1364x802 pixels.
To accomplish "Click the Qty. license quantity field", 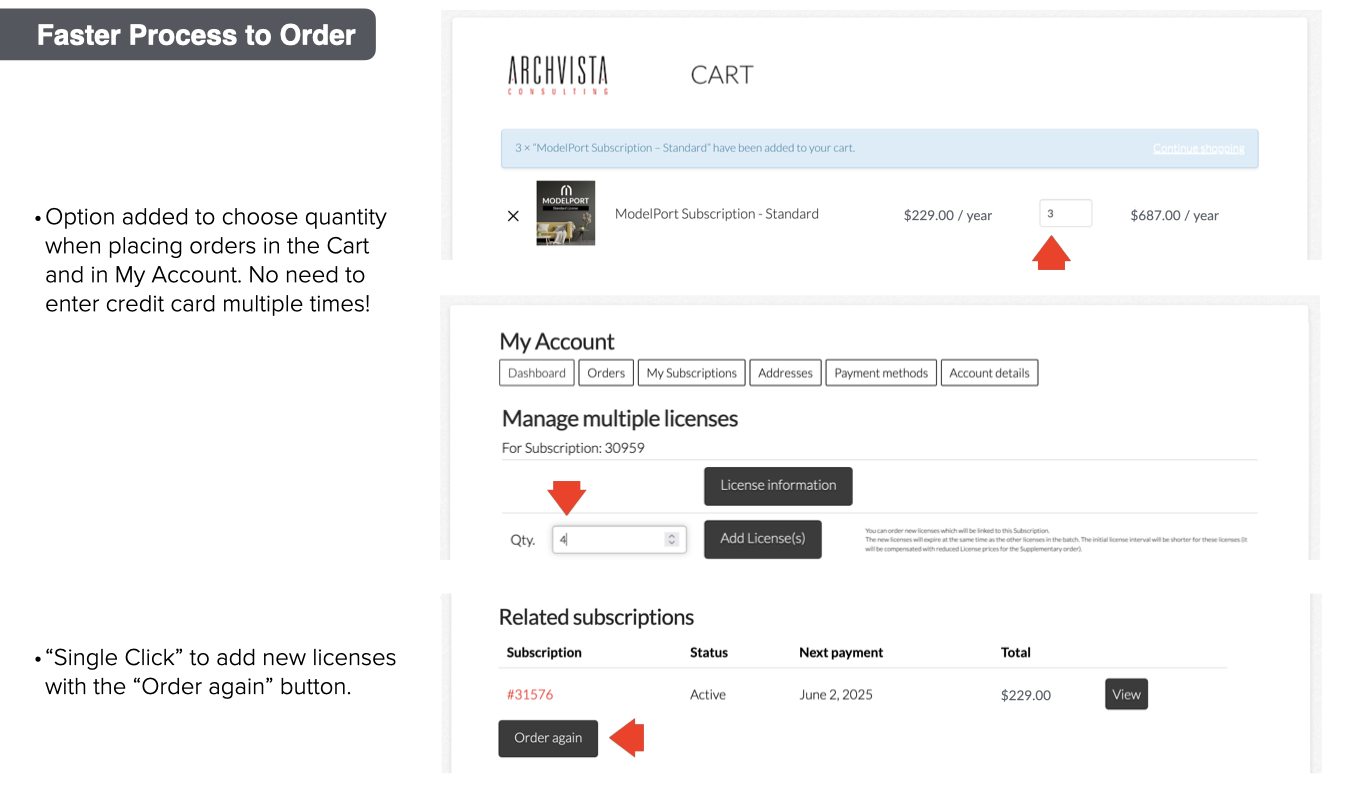I will (x=619, y=539).
